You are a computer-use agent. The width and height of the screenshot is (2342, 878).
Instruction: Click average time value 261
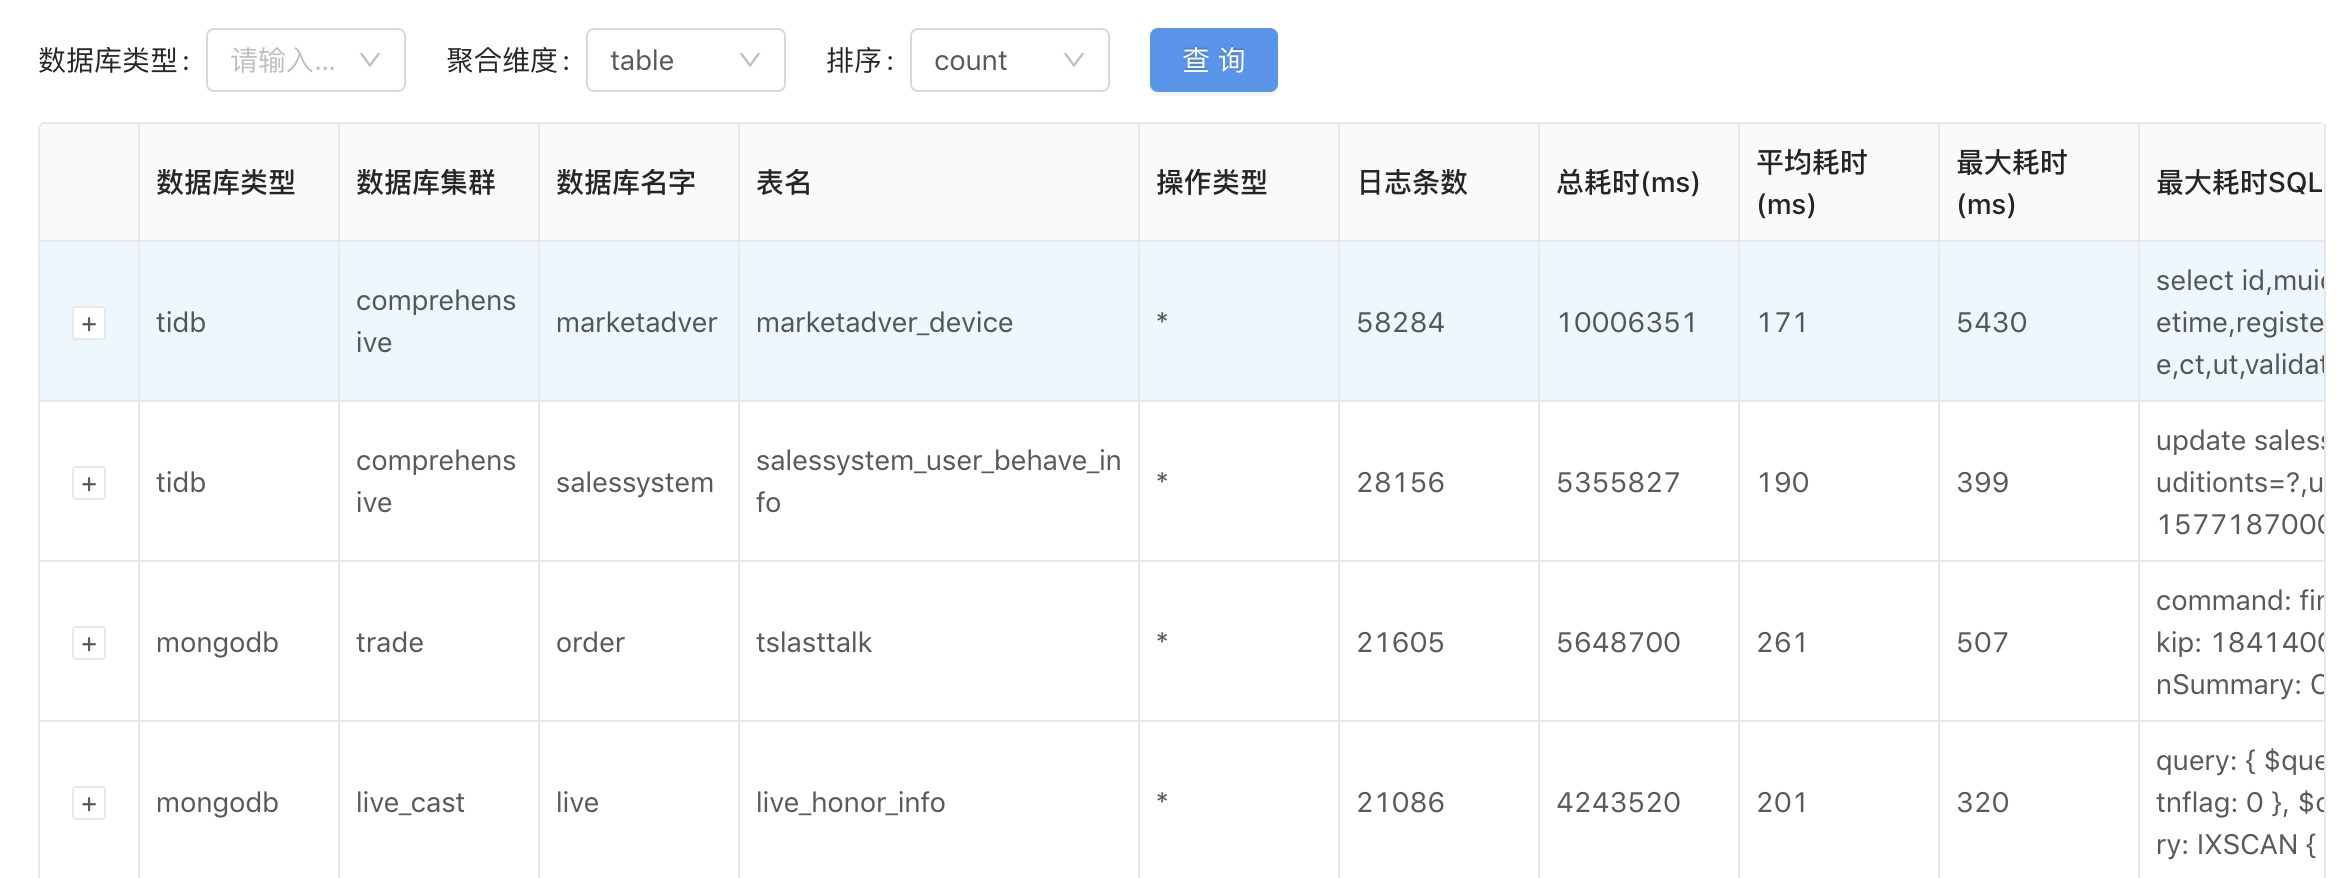click(1782, 642)
